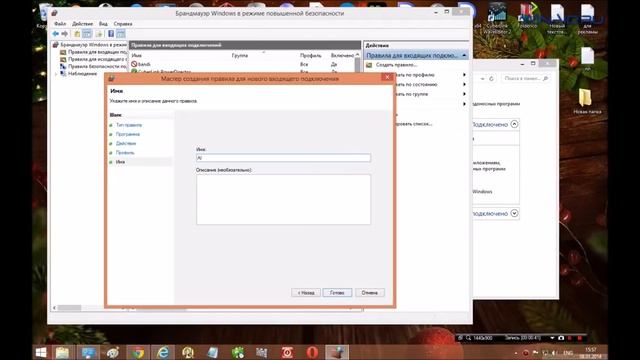The height and width of the screenshot is (360, 640).
Task: Click the blocked icon of the Bandi rule
Action: 134,64
